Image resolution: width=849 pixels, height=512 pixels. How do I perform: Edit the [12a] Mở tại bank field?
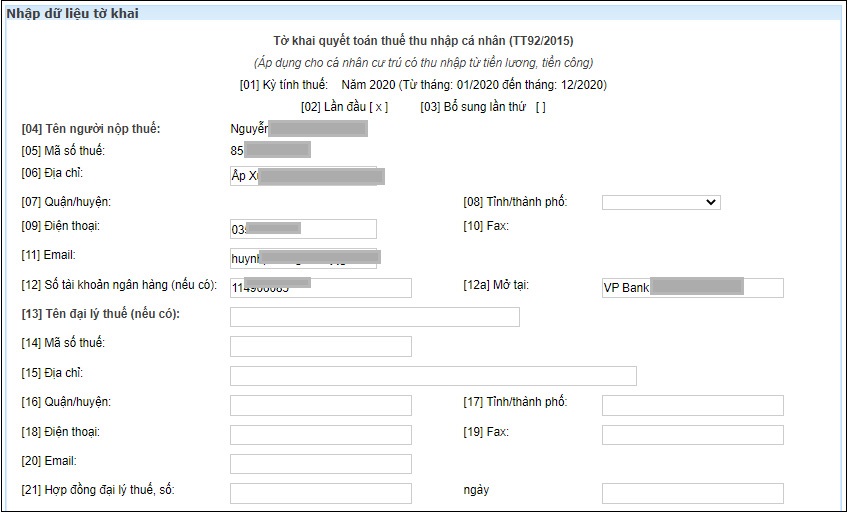[692, 288]
